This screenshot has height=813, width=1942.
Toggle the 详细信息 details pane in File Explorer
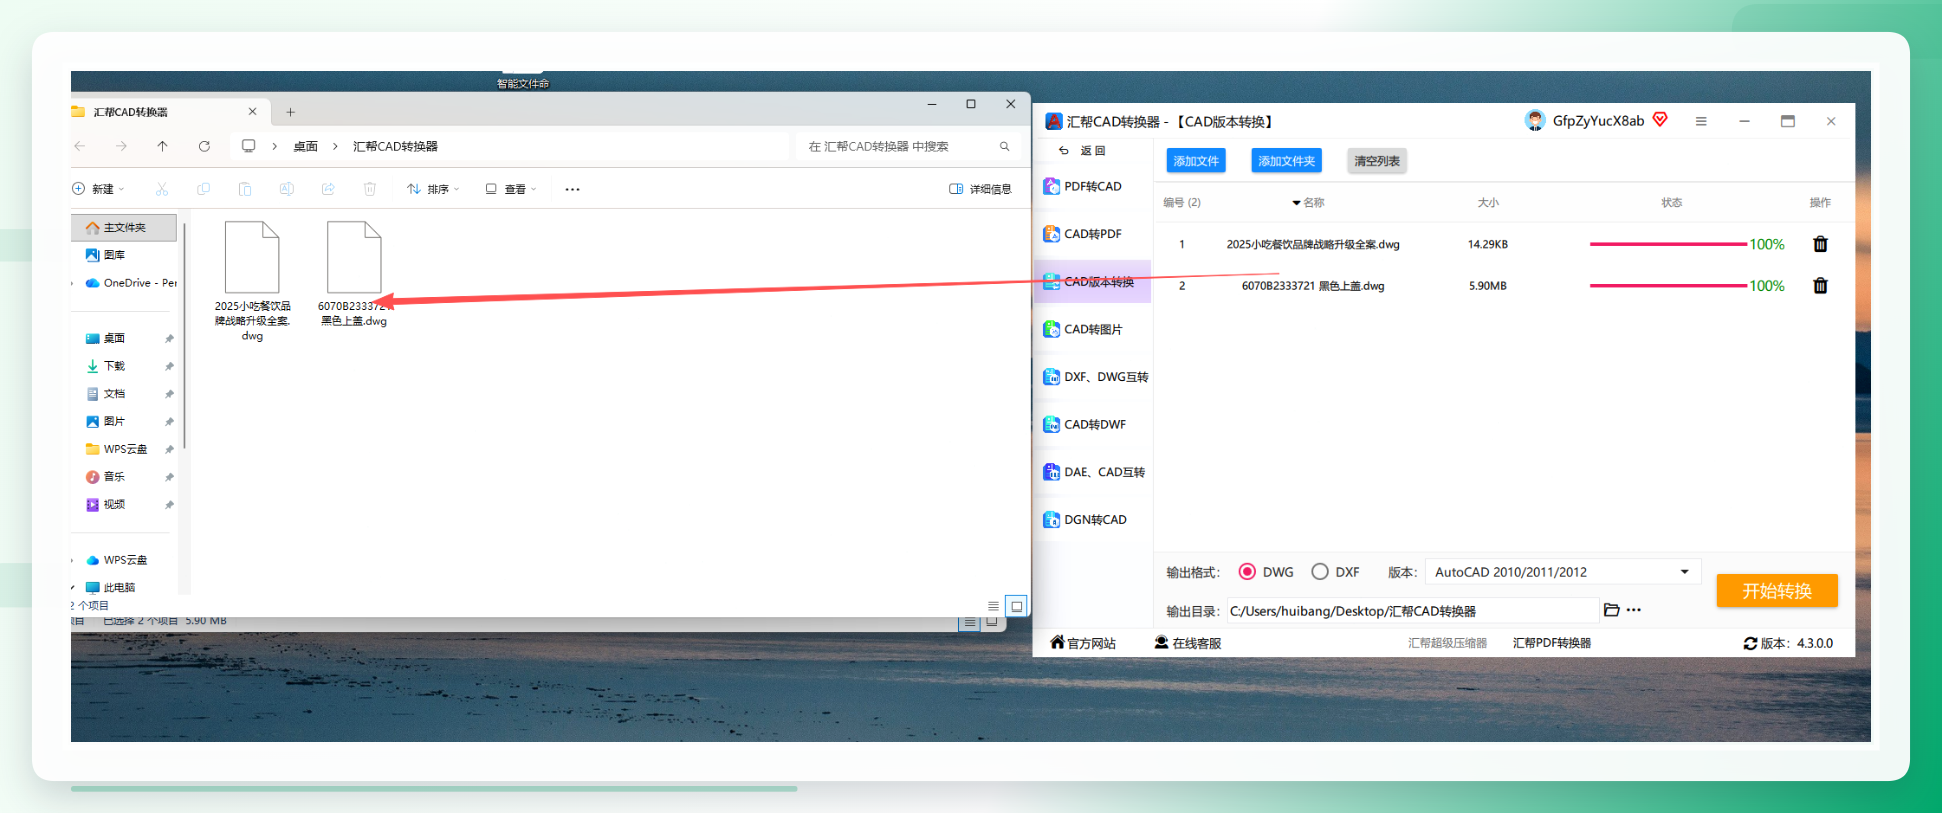pyautogui.click(x=980, y=189)
